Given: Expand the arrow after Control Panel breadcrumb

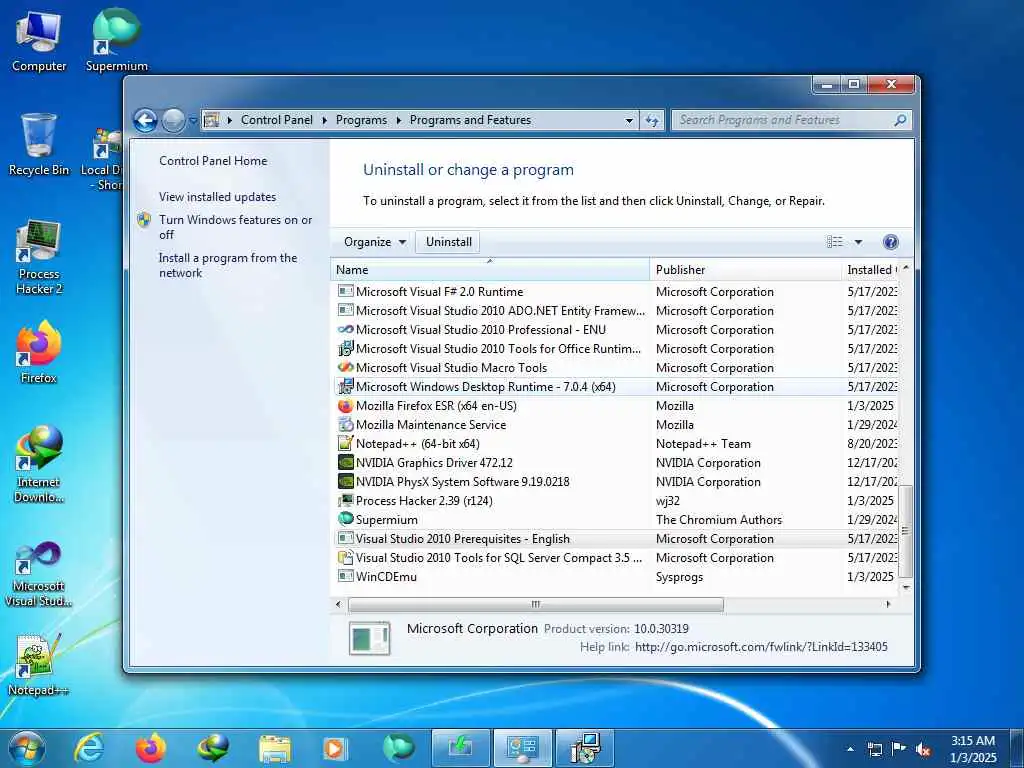Looking at the screenshot, I should (x=325, y=120).
